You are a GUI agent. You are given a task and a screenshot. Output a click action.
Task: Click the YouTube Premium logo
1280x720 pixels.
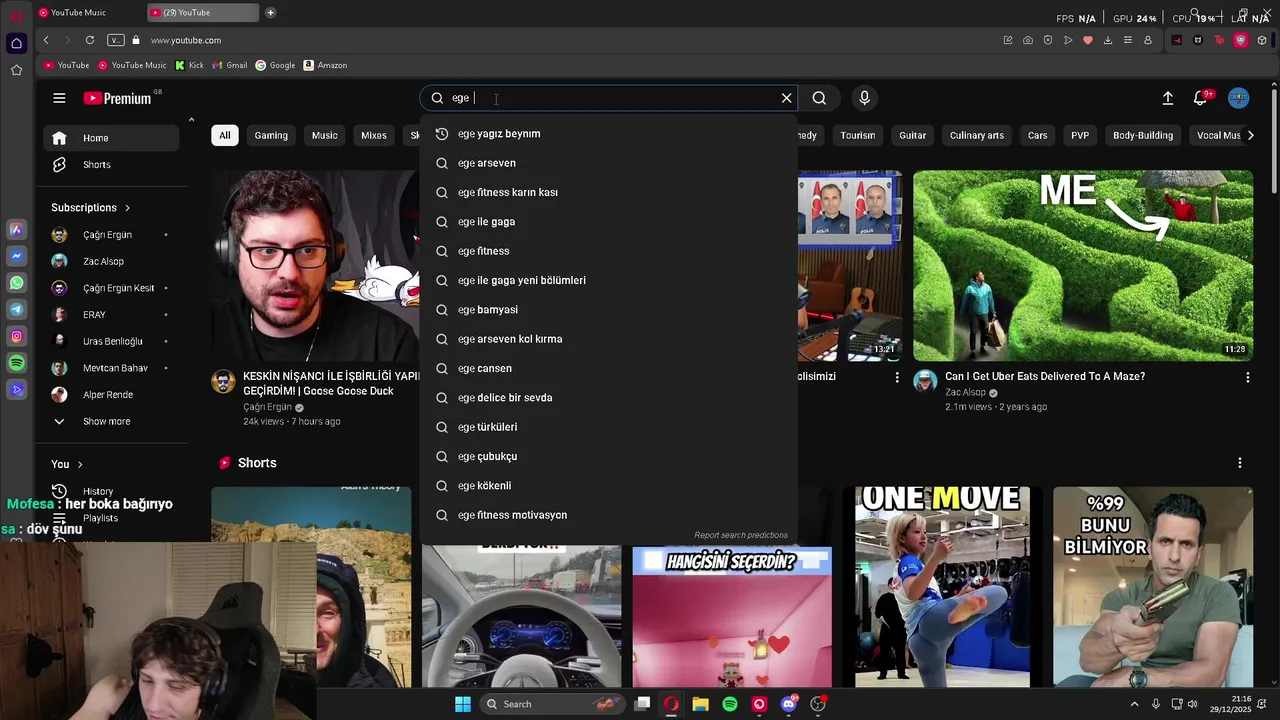[117, 98]
